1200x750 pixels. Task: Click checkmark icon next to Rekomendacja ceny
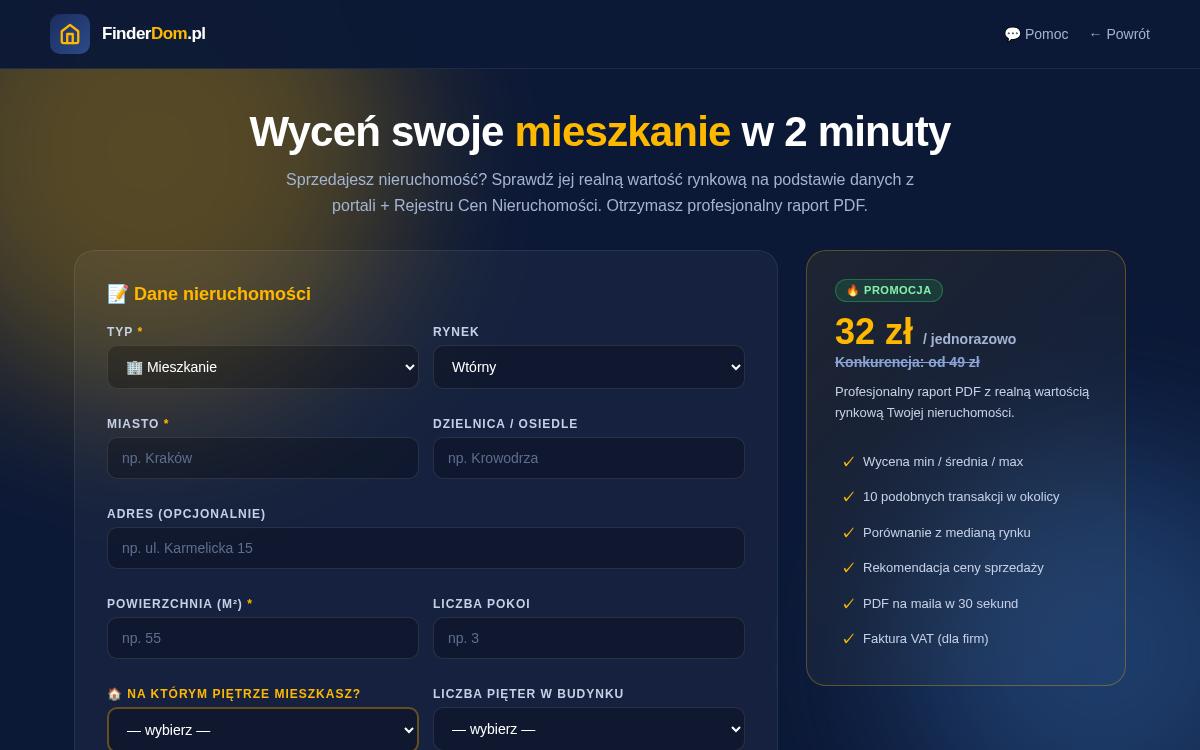coord(849,568)
